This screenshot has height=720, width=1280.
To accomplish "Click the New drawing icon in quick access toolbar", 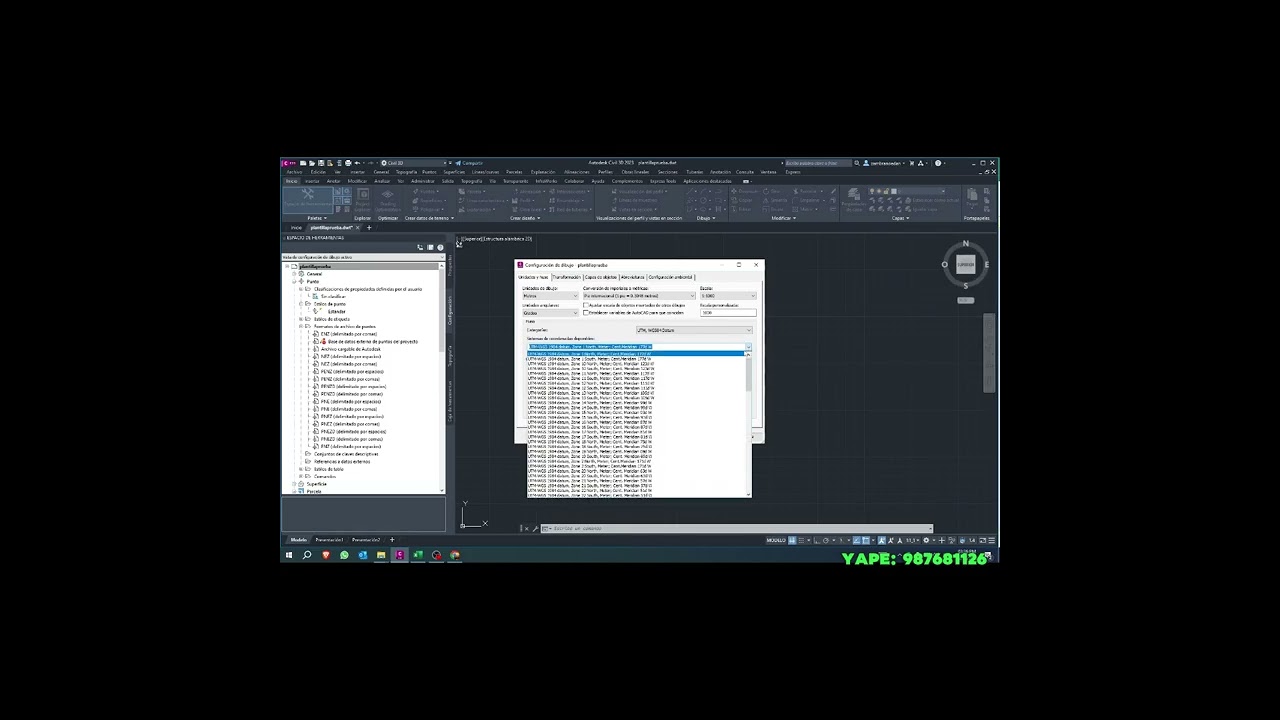I will tap(303, 163).
